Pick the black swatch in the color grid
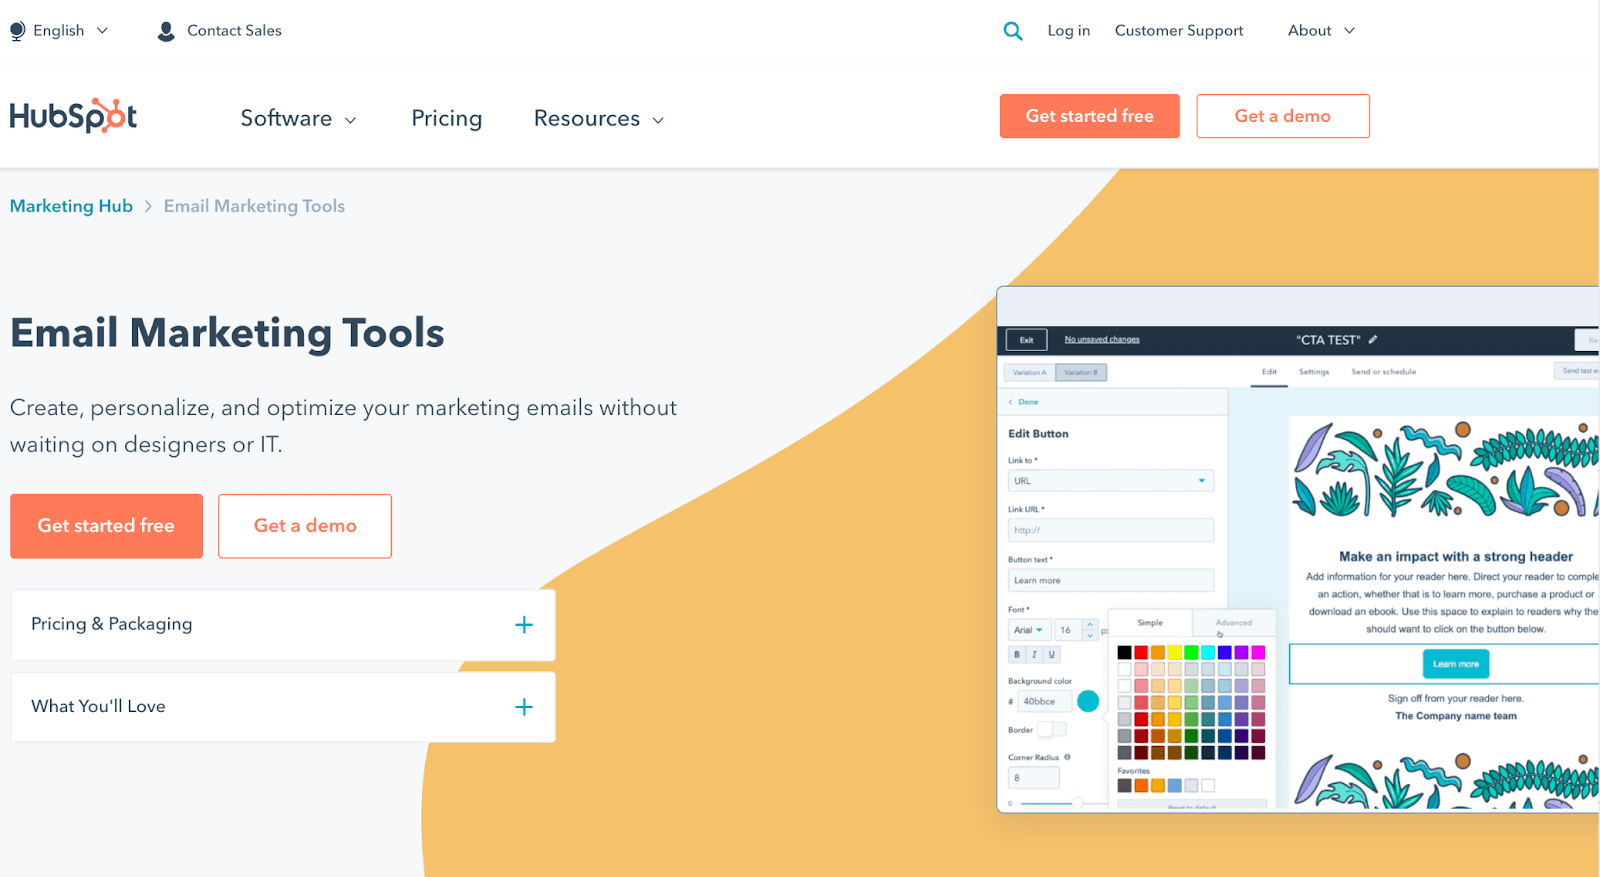This screenshot has width=1600, height=877. (x=1125, y=653)
